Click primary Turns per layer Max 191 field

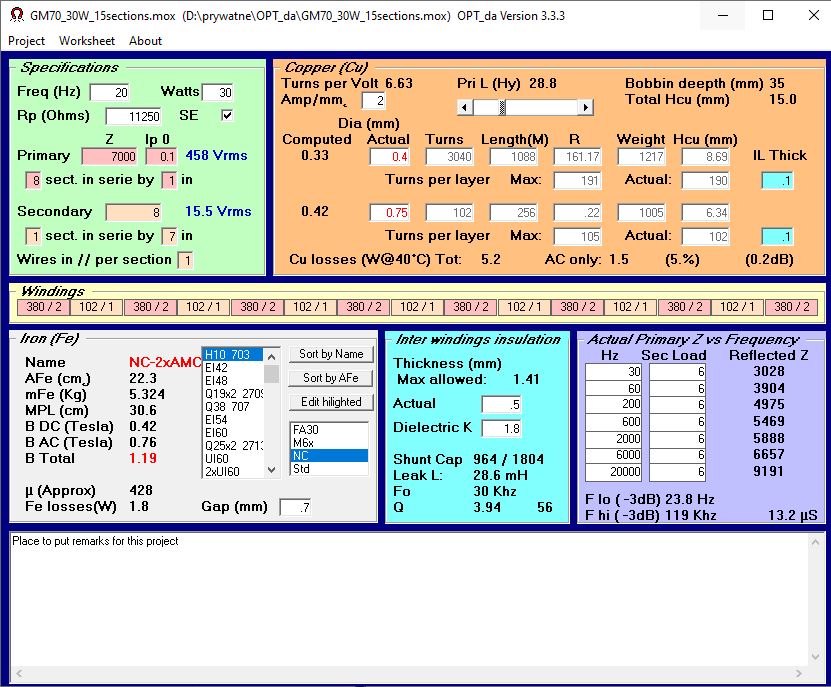pos(578,181)
